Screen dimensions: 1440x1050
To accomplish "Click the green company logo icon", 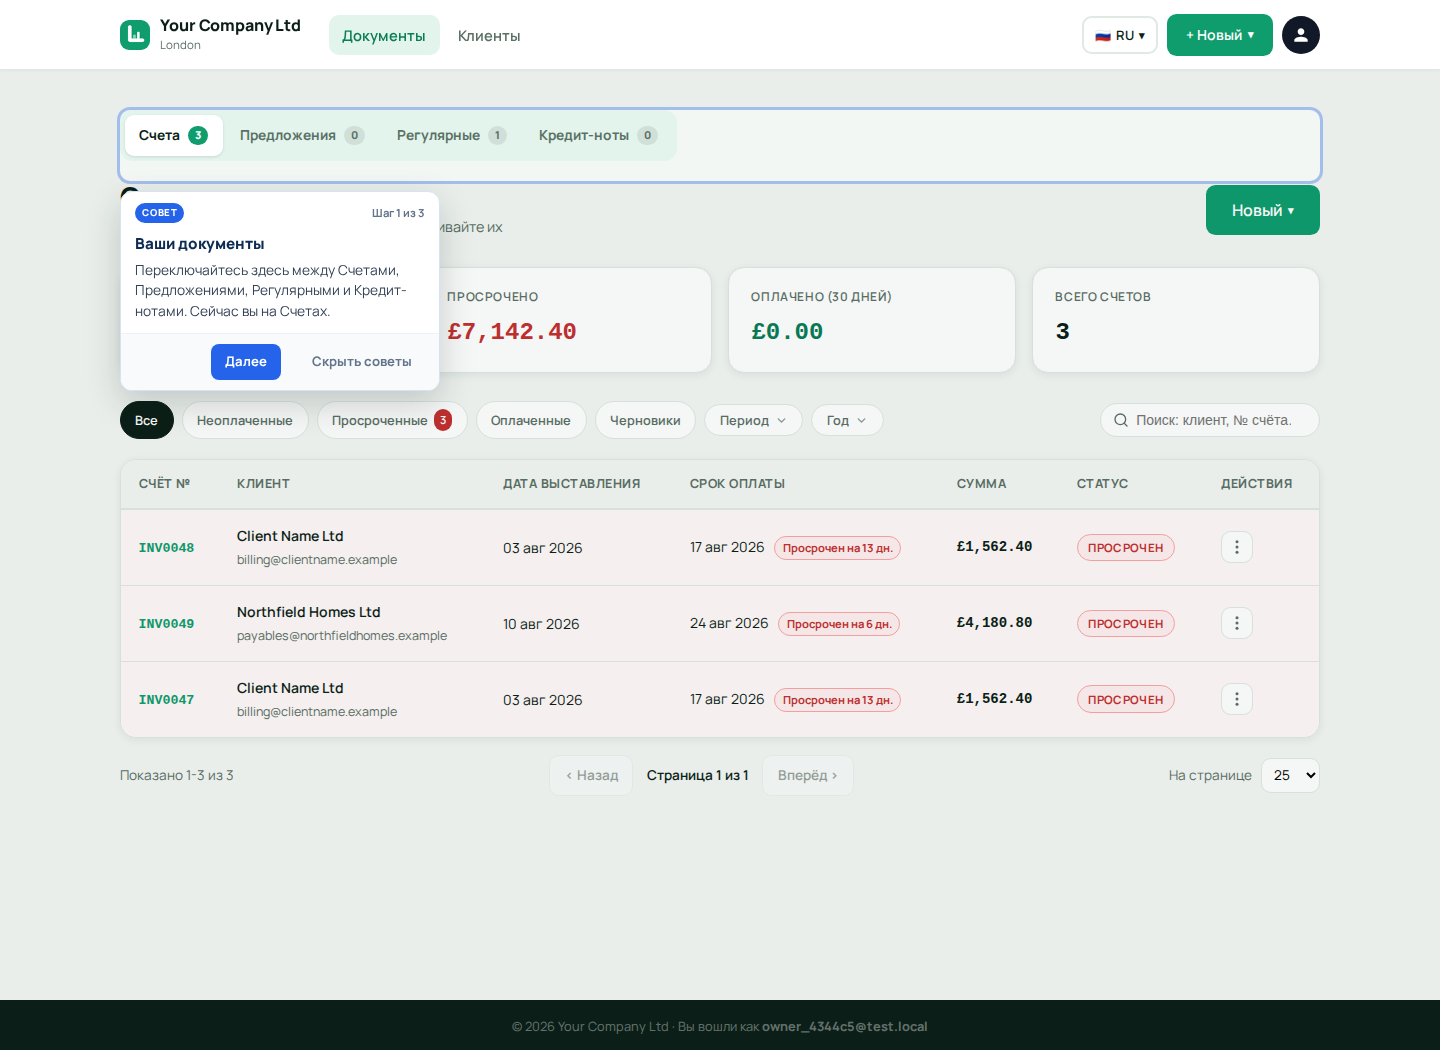I will [135, 35].
